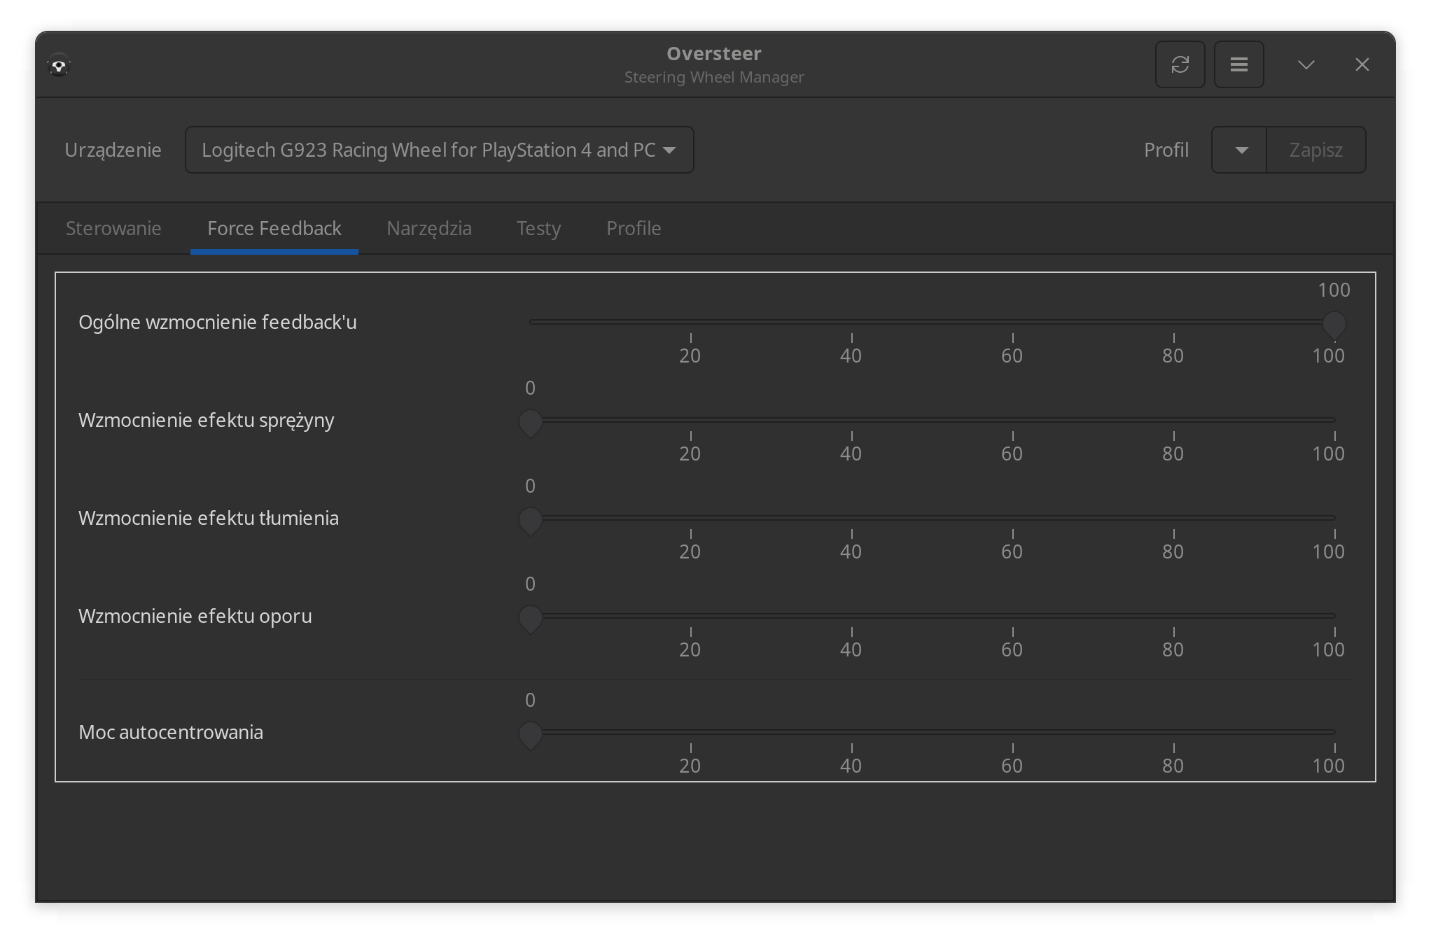This screenshot has width=1431, height=942.
Task: Select the Force Feedback tab
Action: [274, 228]
